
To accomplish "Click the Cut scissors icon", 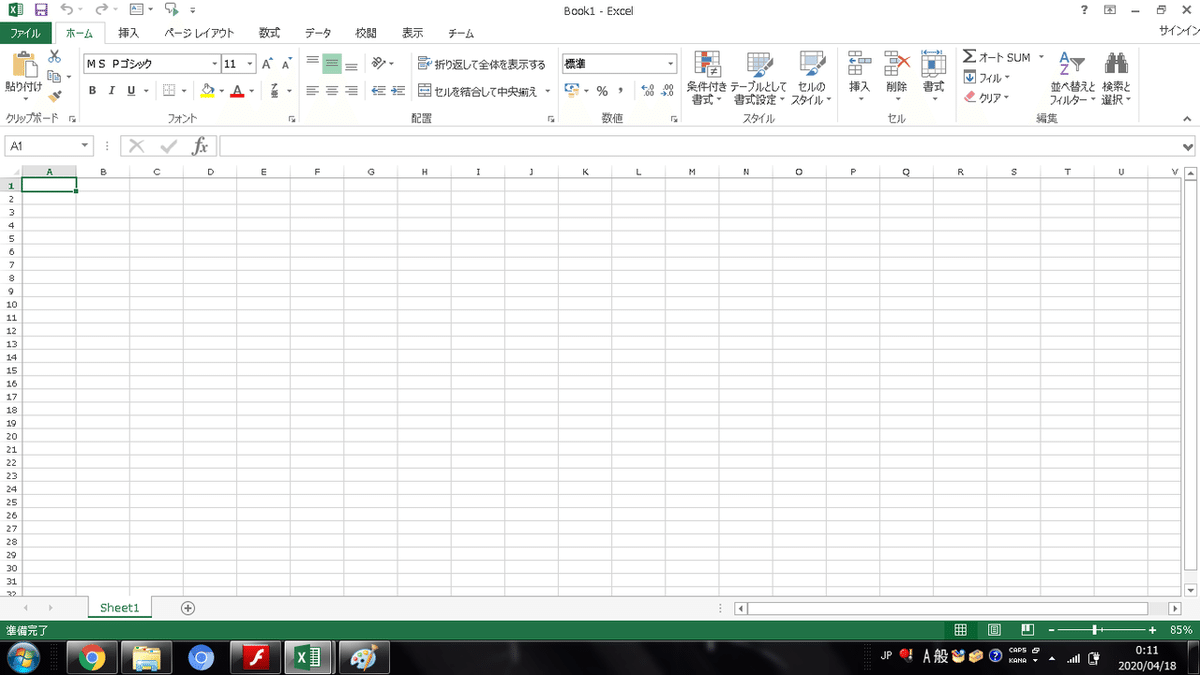I will 55,57.
